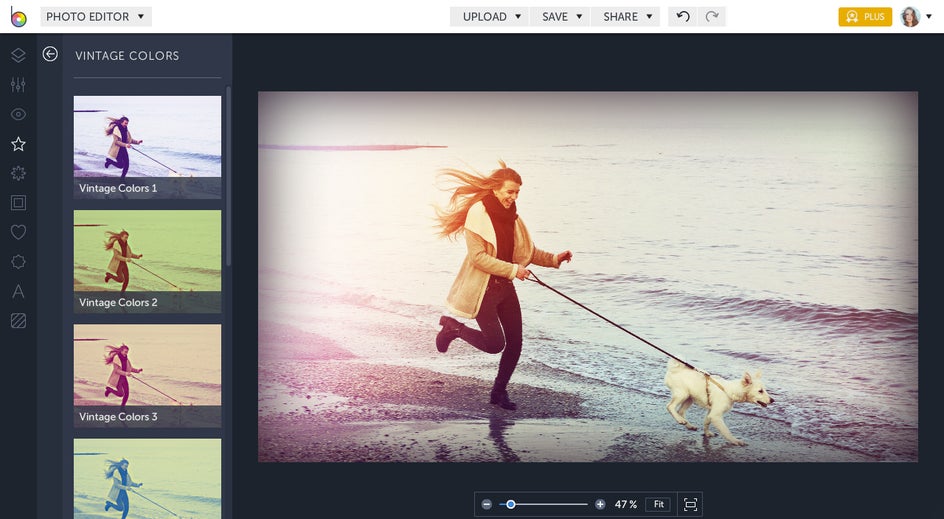Click the BeFunky logo icon
Image resolution: width=944 pixels, height=519 pixels.
(x=18, y=17)
